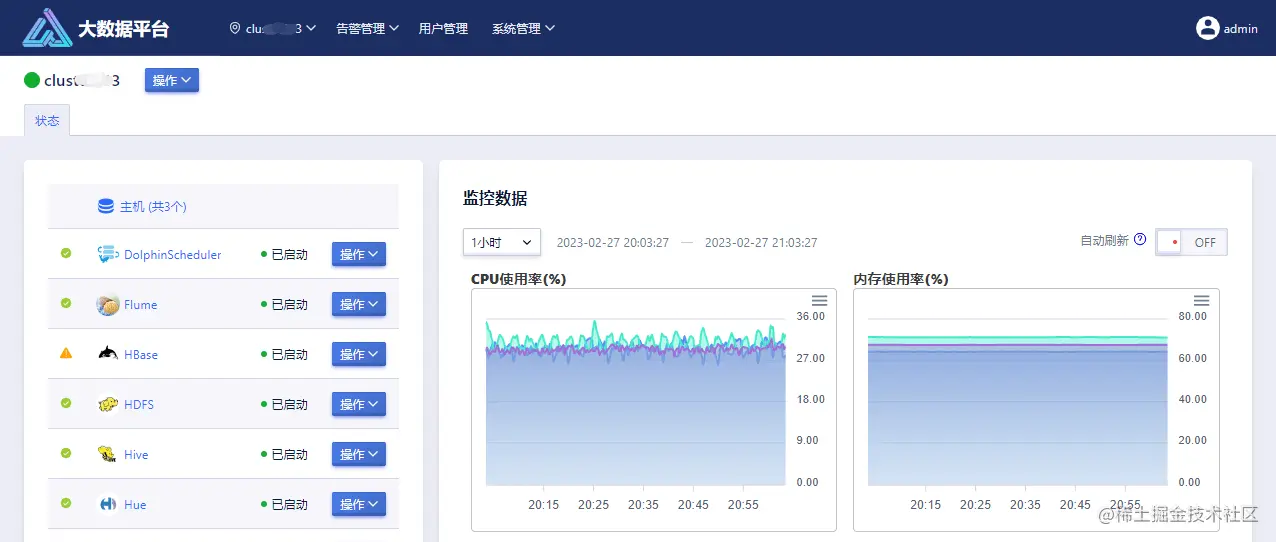Click DolphinScheduler green health check icon
The width and height of the screenshot is (1276, 542).
pos(66,253)
